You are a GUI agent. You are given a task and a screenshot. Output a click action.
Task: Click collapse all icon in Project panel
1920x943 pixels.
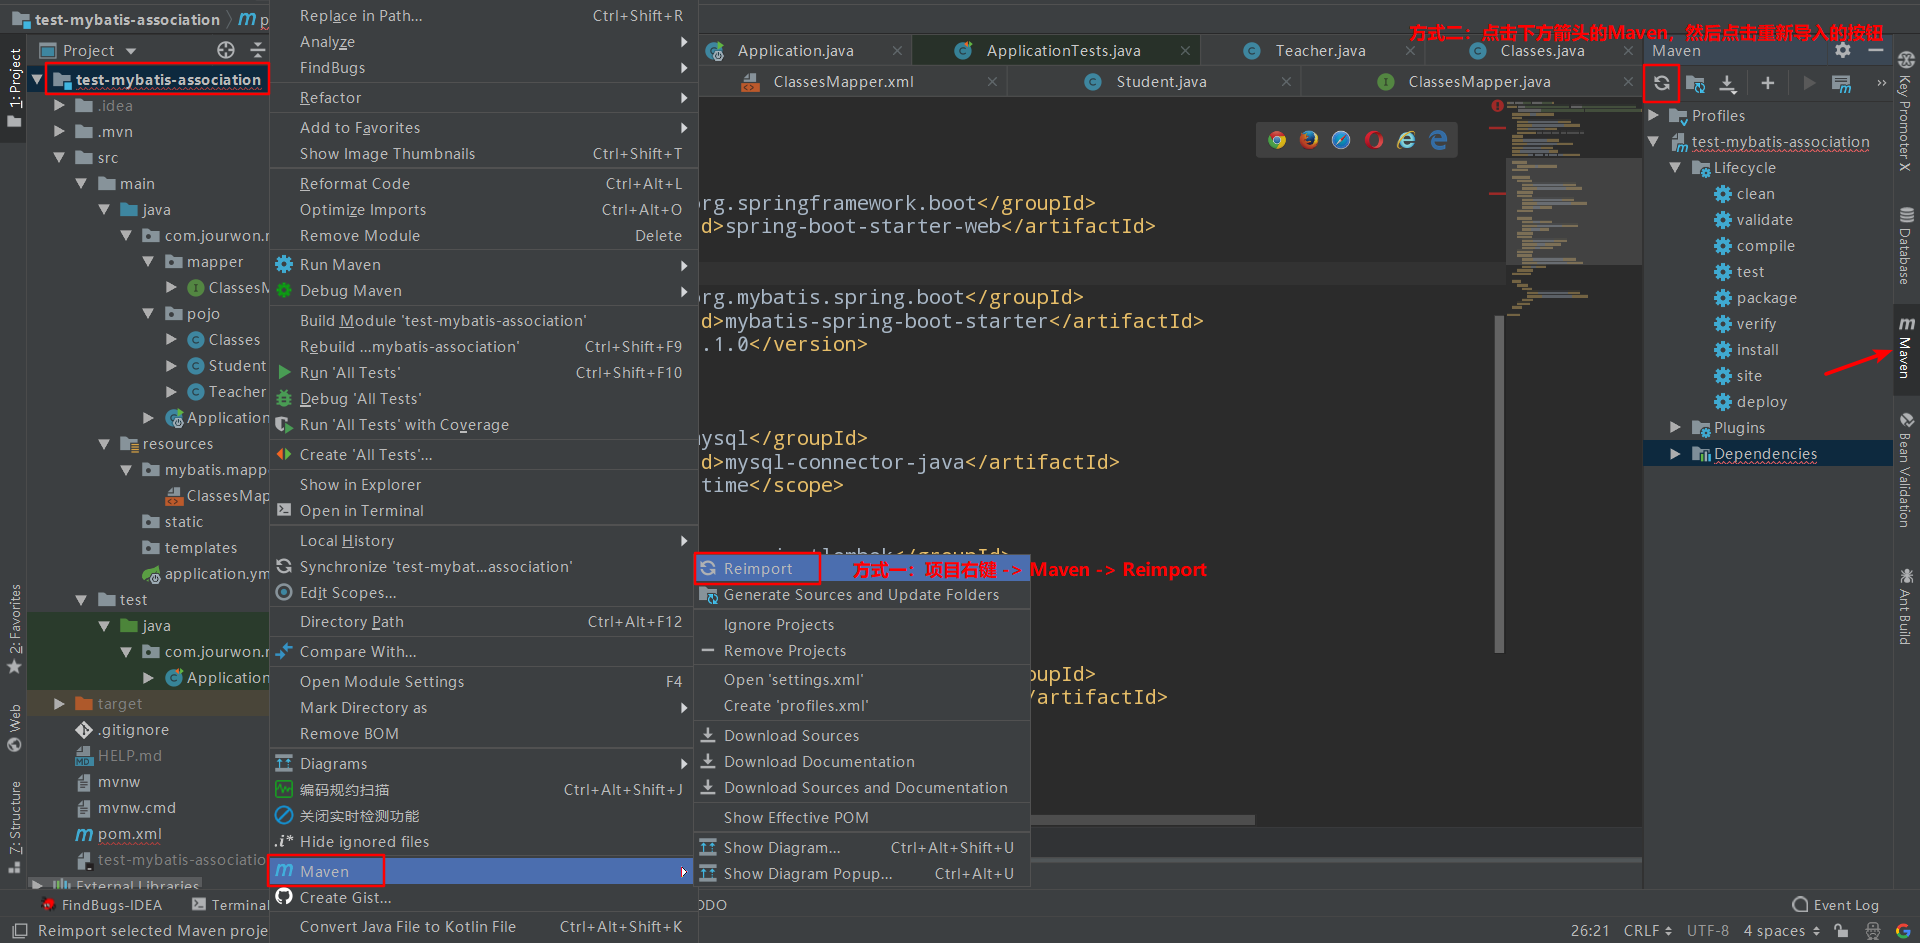click(257, 50)
